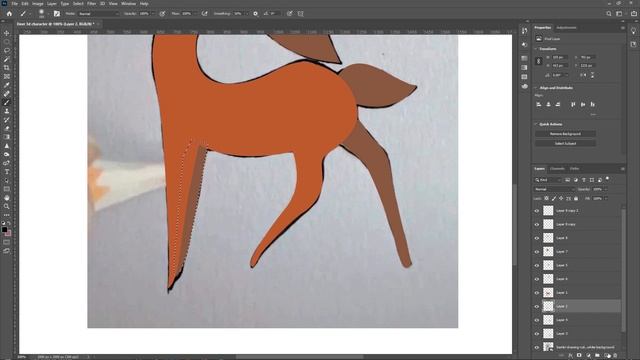The width and height of the screenshot is (640, 360).
Task: Select the Eraser tool
Action: pos(7,129)
